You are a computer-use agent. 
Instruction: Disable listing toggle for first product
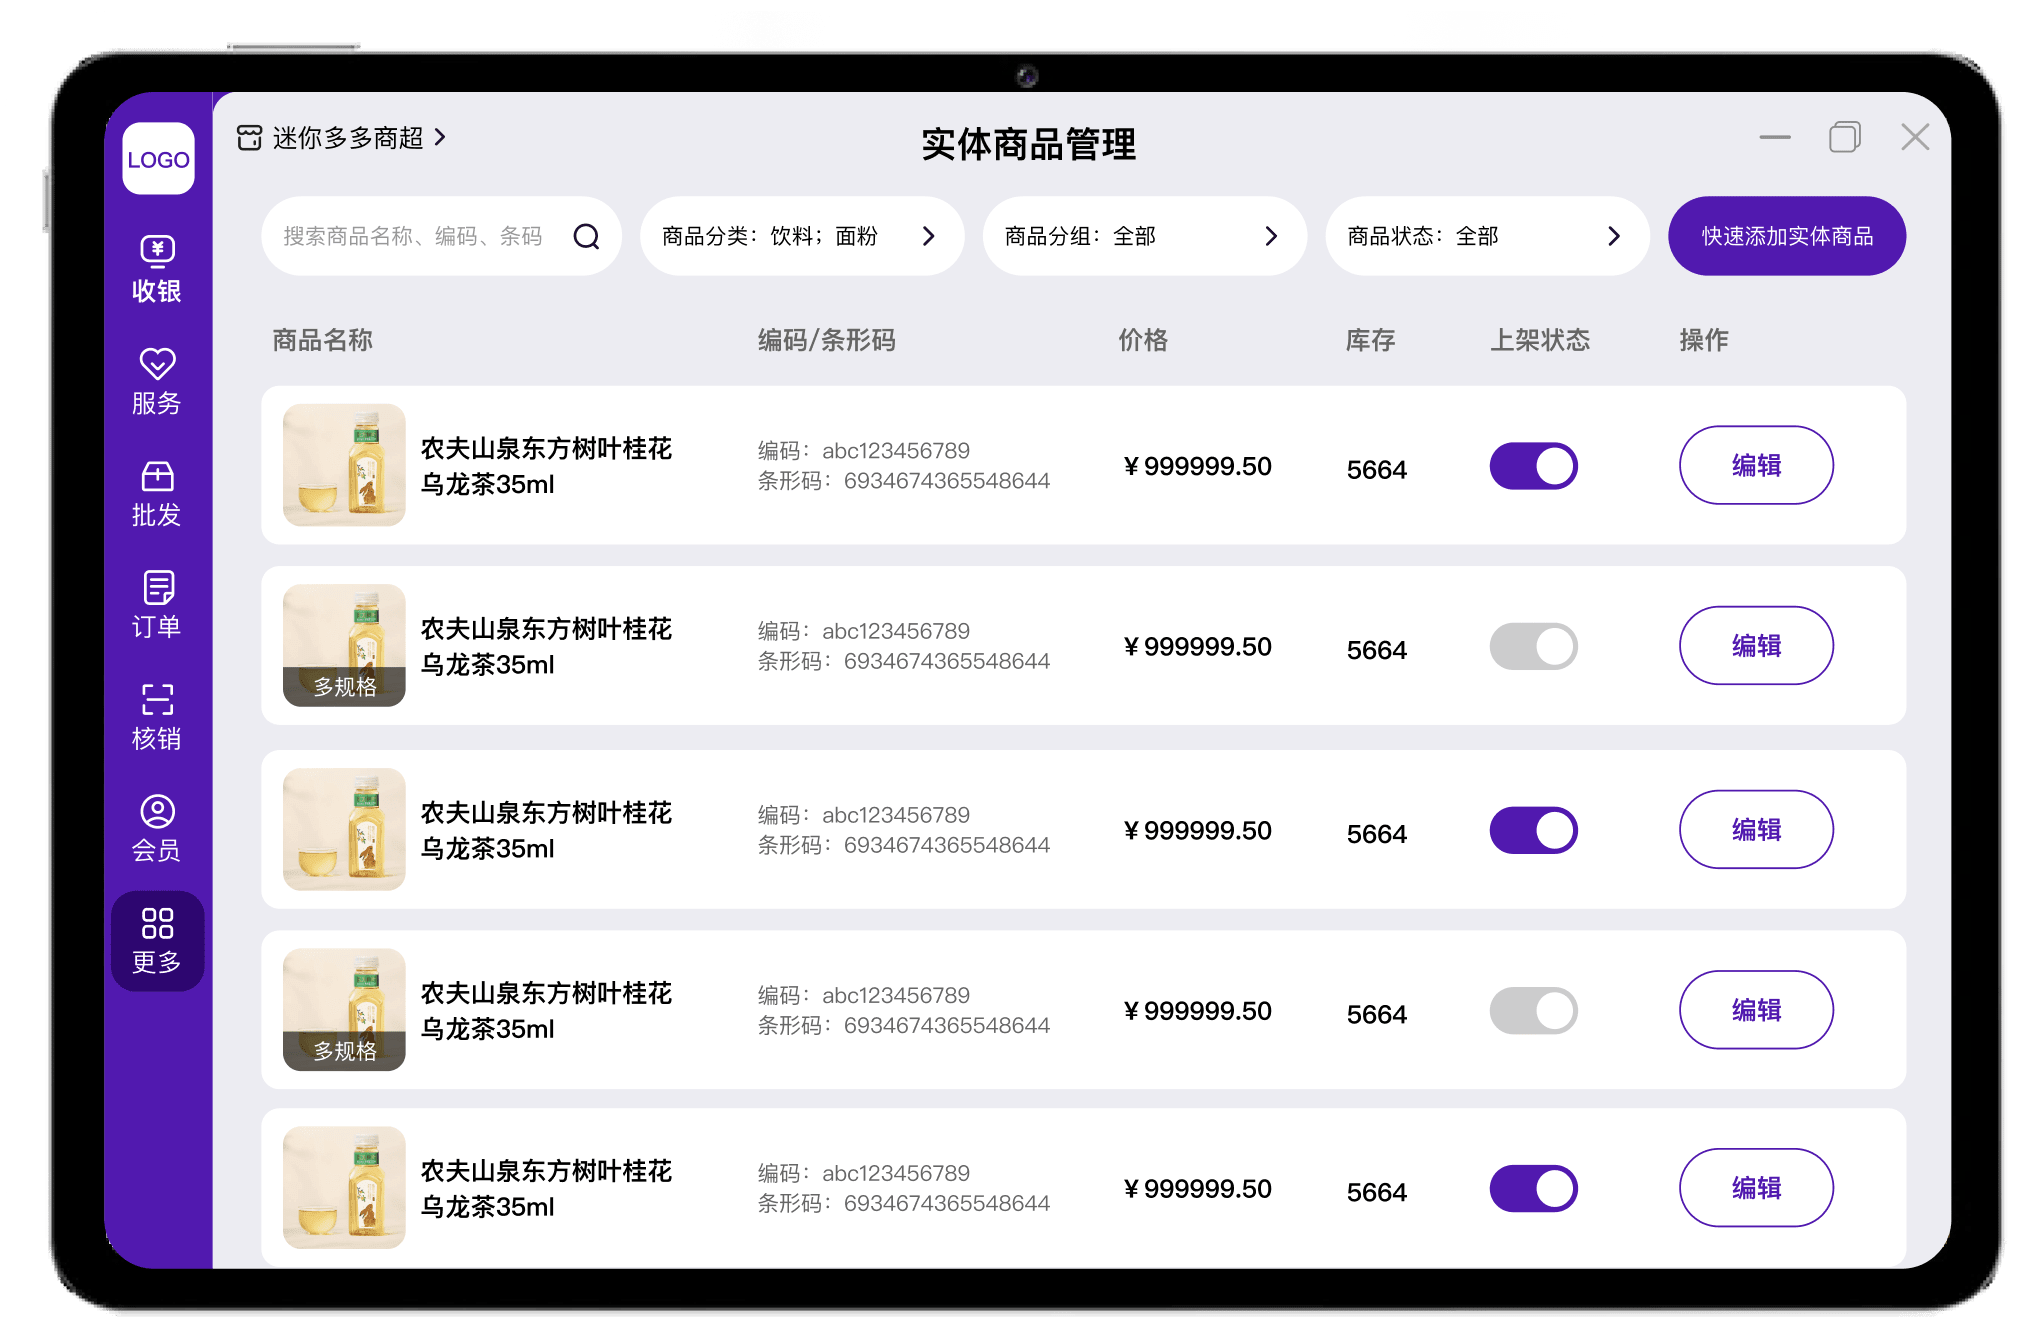pyautogui.click(x=1532, y=466)
